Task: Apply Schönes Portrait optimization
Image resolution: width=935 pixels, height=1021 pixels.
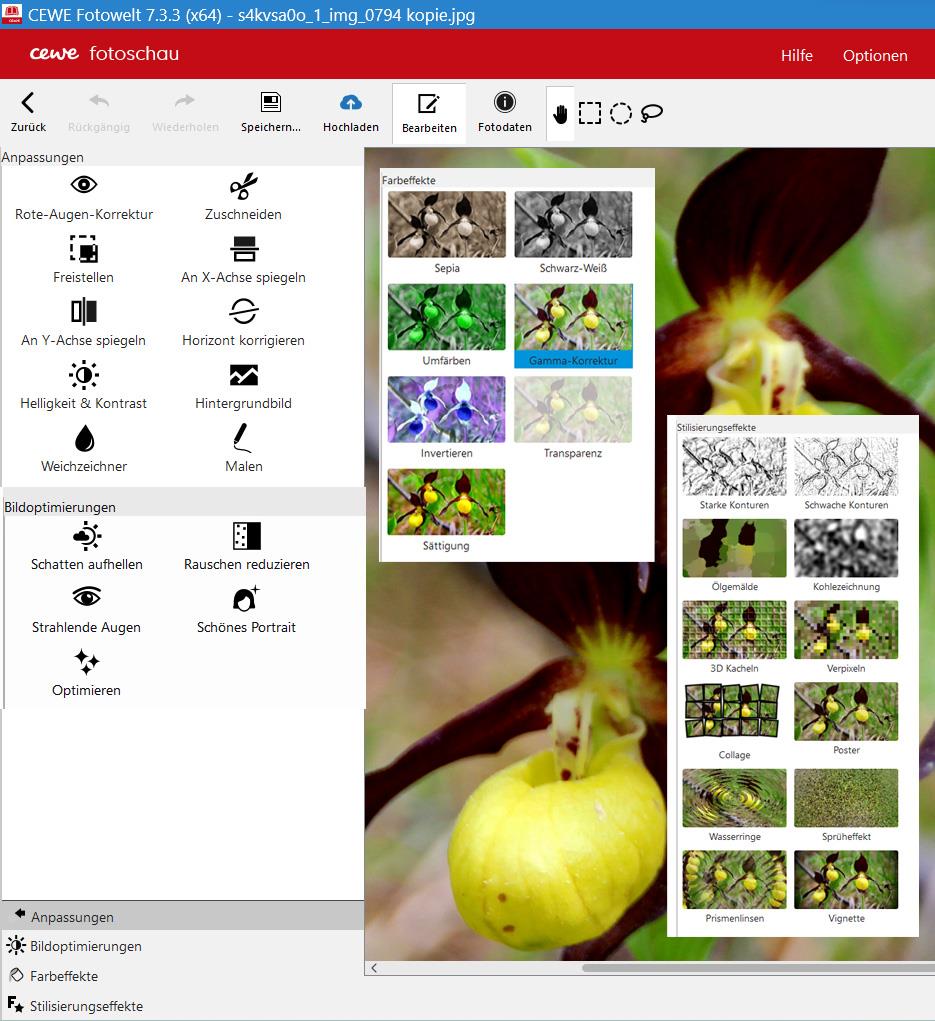Action: (246, 611)
